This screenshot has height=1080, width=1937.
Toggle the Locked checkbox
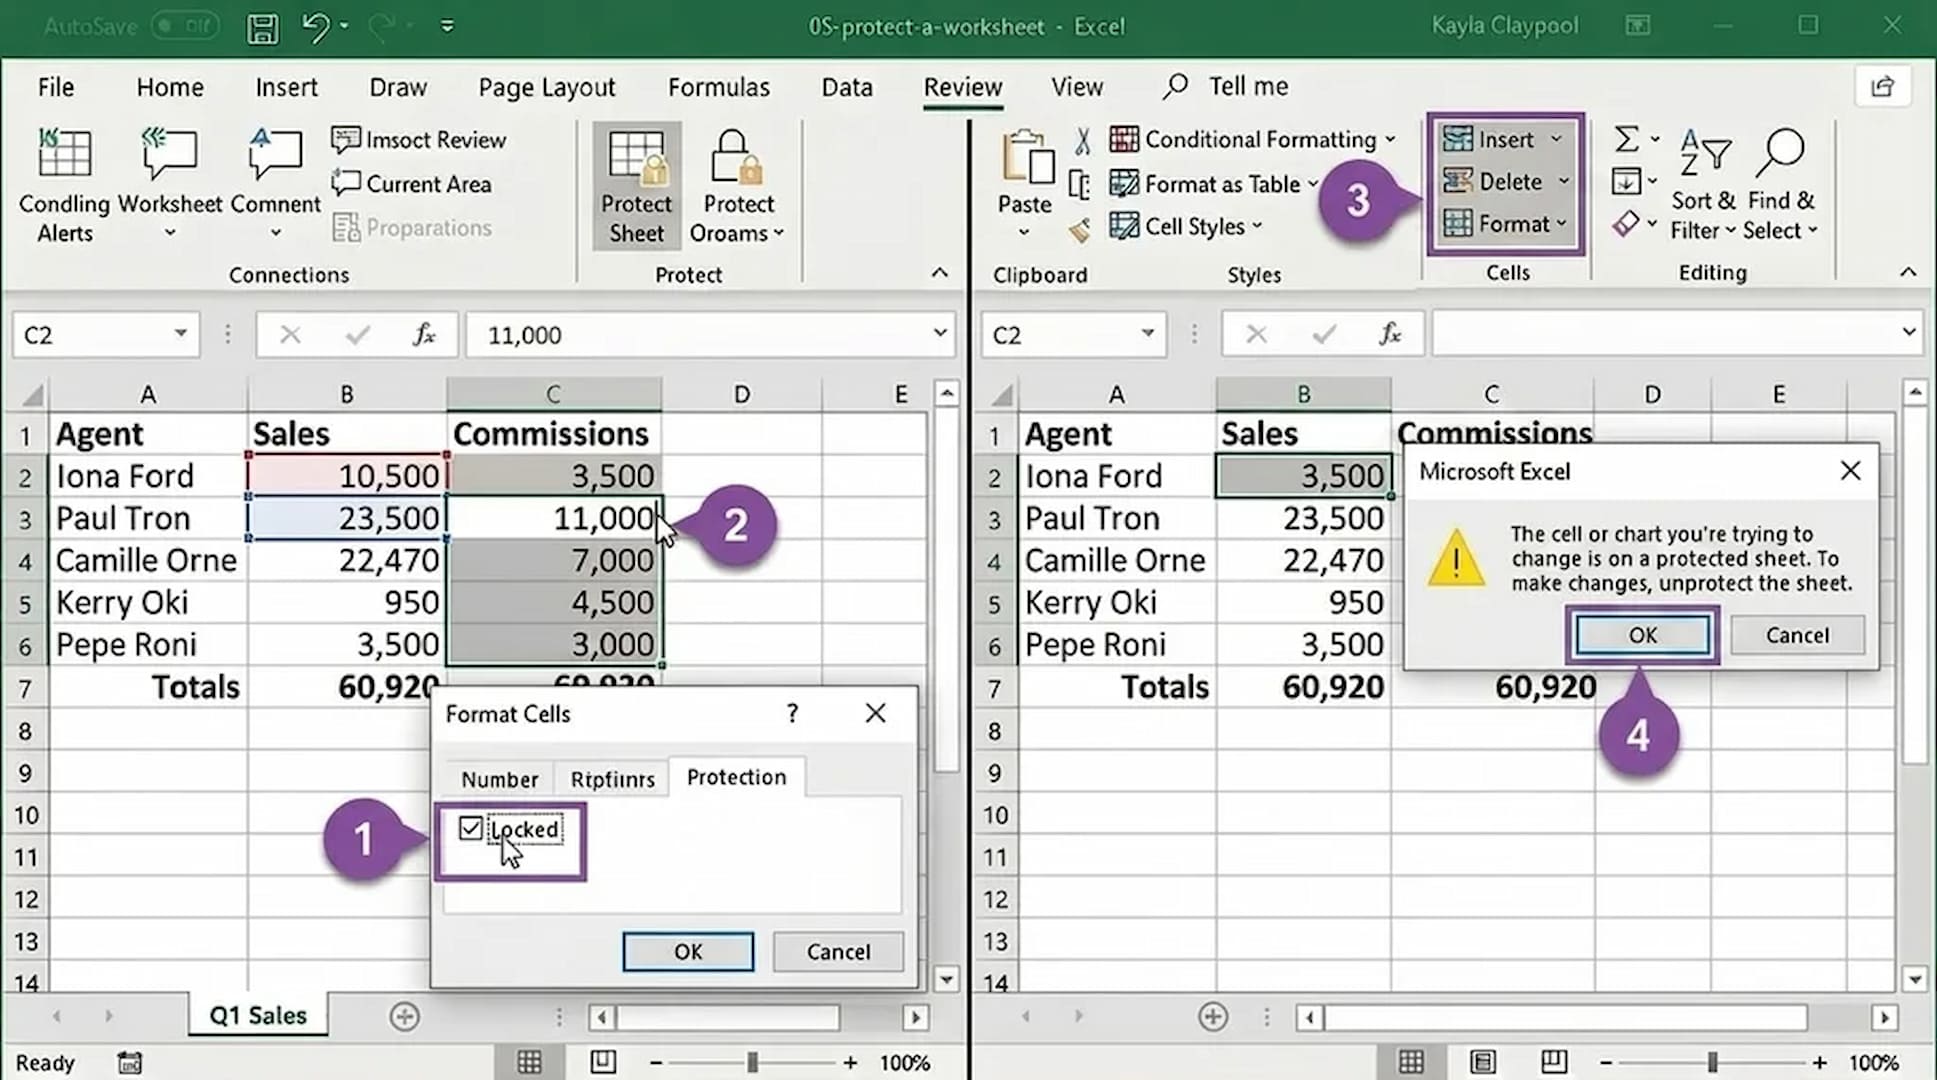coord(470,829)
